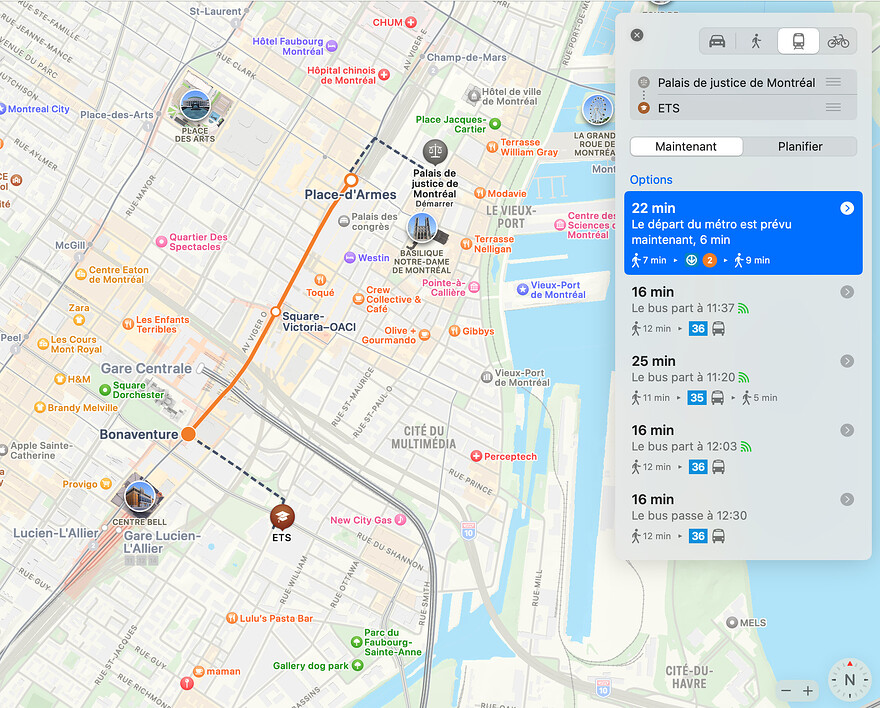Image resolution: width=880 pixels, height=708 pixels.
Task: Select the 22 min metro route option
Action: click(743, 233)
